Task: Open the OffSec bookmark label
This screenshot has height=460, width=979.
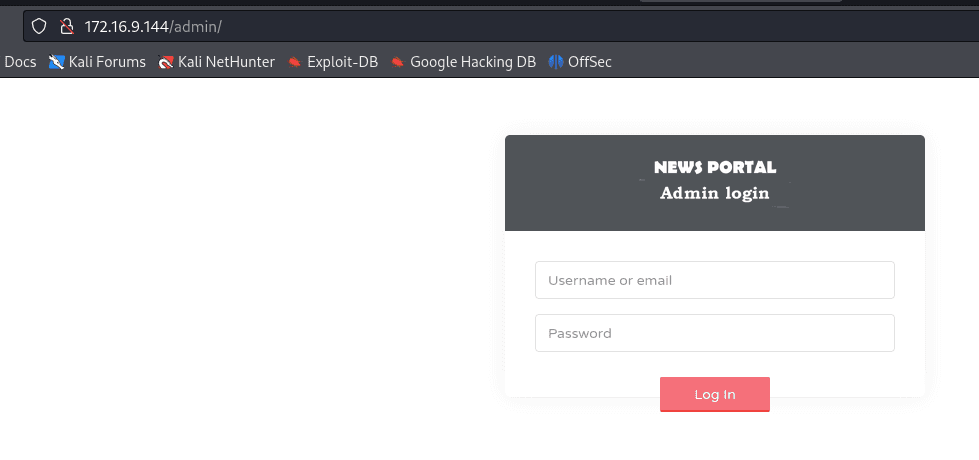Action: tap(590, 62)
